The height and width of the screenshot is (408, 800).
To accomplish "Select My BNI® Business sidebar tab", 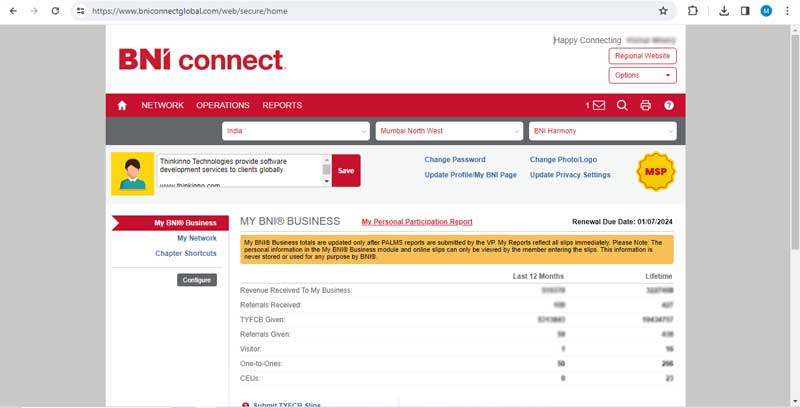I will pyautogui.click(x=170, y=223).
